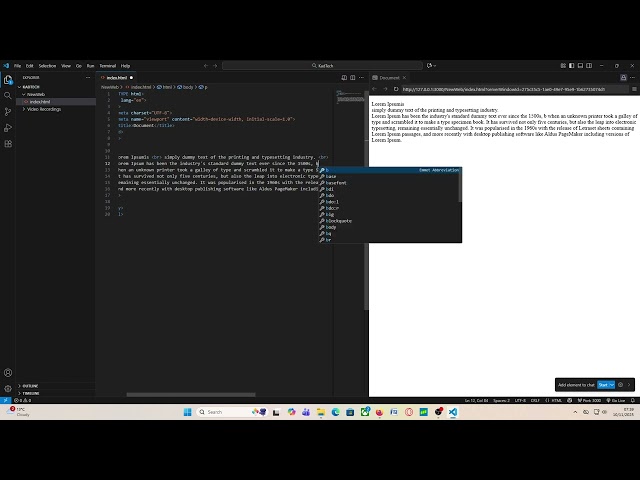640x480 pixels.
Task: Open Add element to chat settings gear
Action: tap(620, 384)
